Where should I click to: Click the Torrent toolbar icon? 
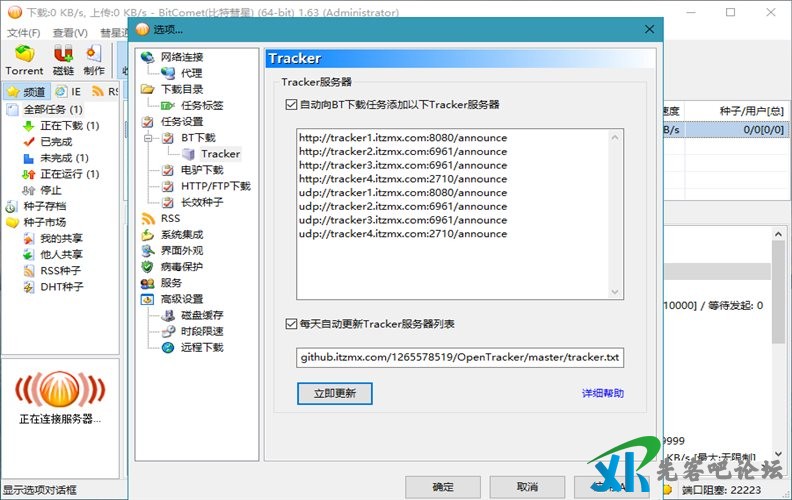[24, 60]
